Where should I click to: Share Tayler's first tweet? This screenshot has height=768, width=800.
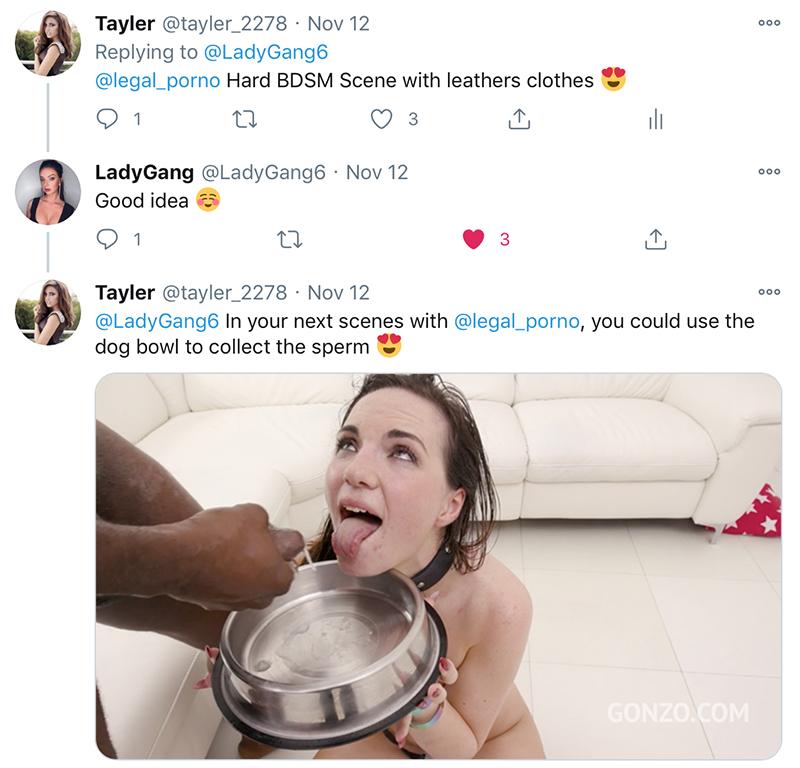click(x=518, y=120)
